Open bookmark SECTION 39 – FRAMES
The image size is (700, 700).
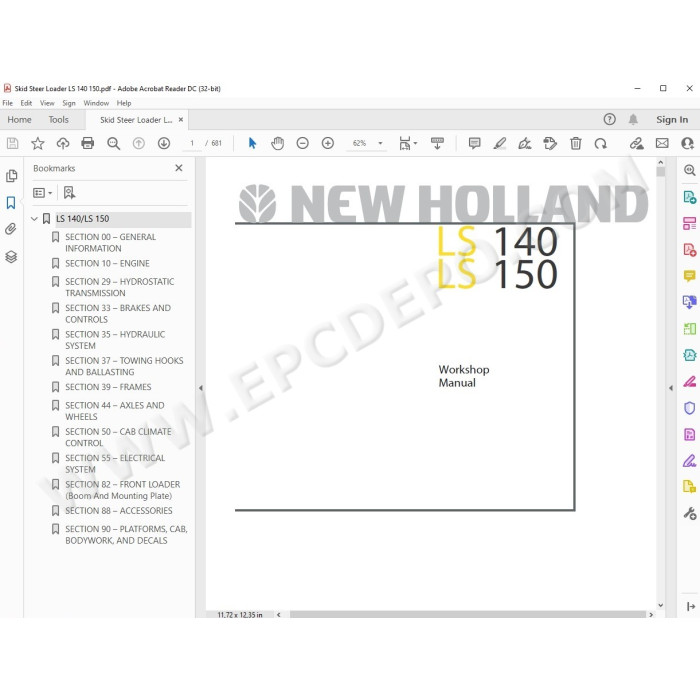(108, 387)
